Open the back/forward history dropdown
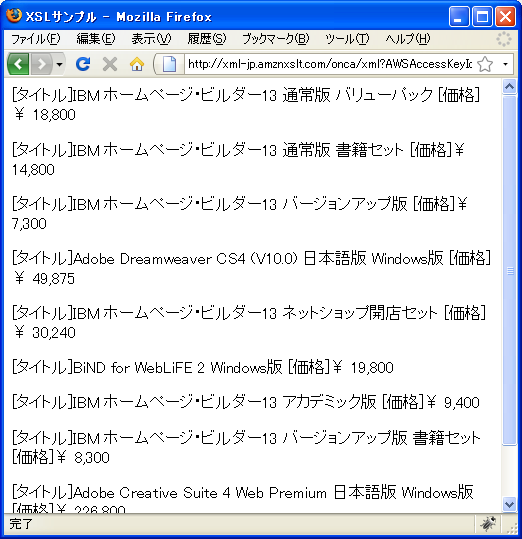Image resolution: width=522 pixels, height=539 pixels. [59, 64]
